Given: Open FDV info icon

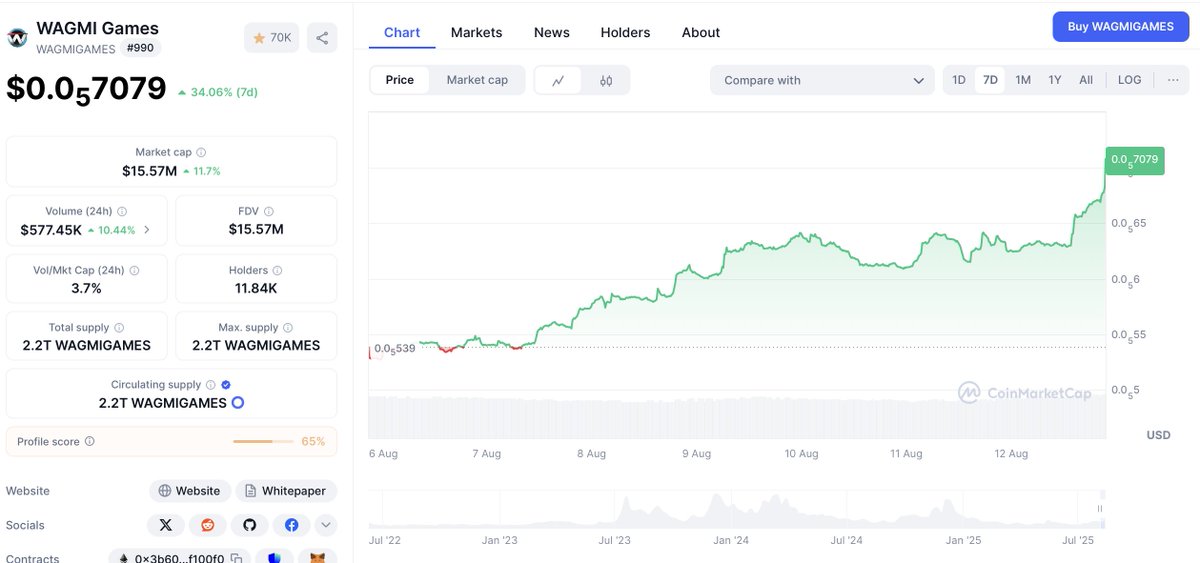Looking at the screenshot, I should [269, 212].
